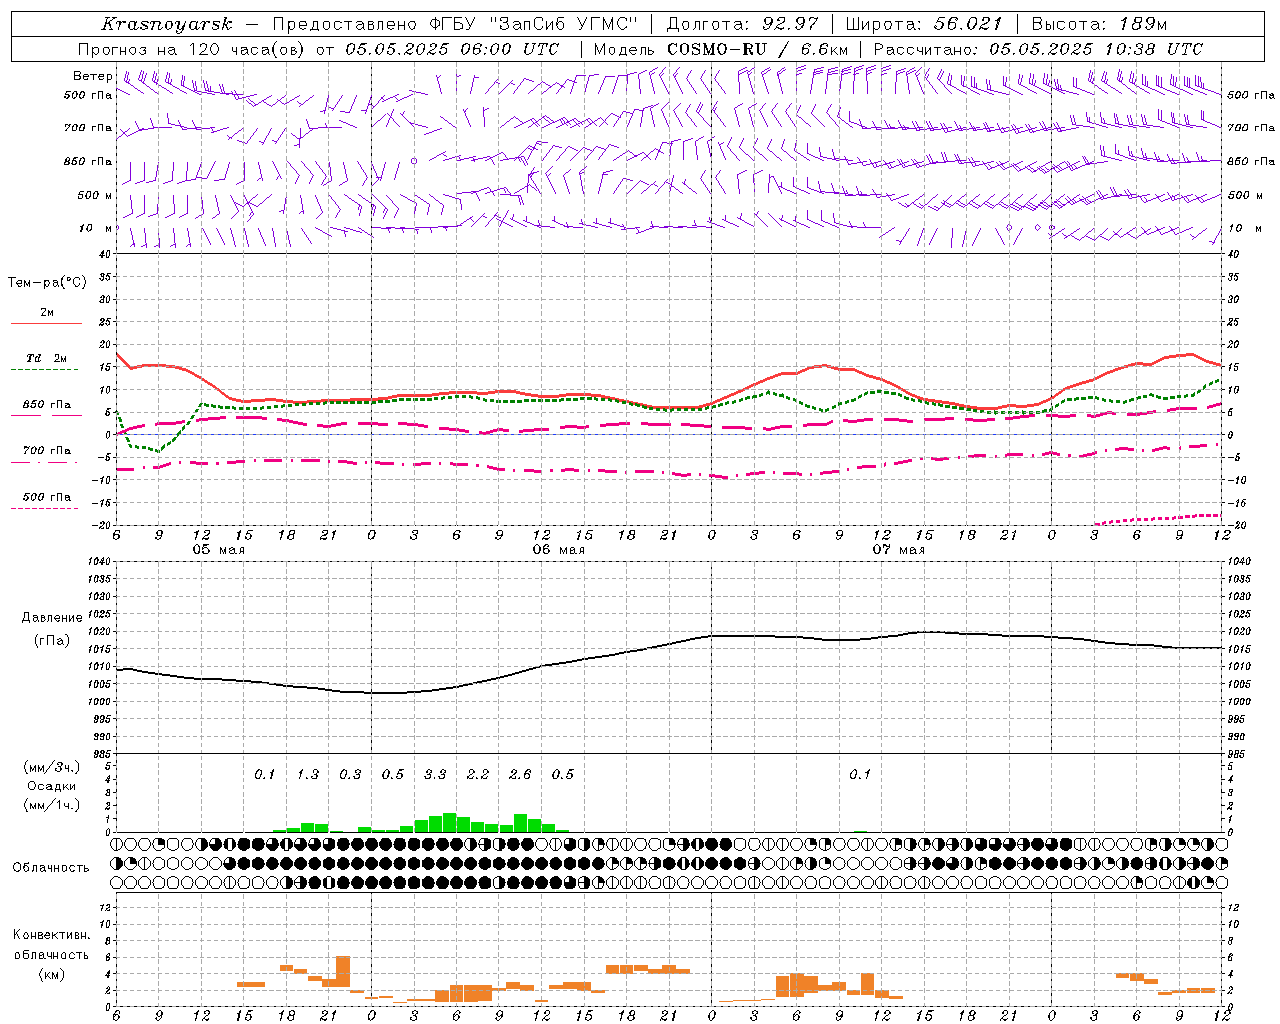1280x1024 pixels.
Task: Click the 2.2 precipitation value
Action: tap(478, 774)
